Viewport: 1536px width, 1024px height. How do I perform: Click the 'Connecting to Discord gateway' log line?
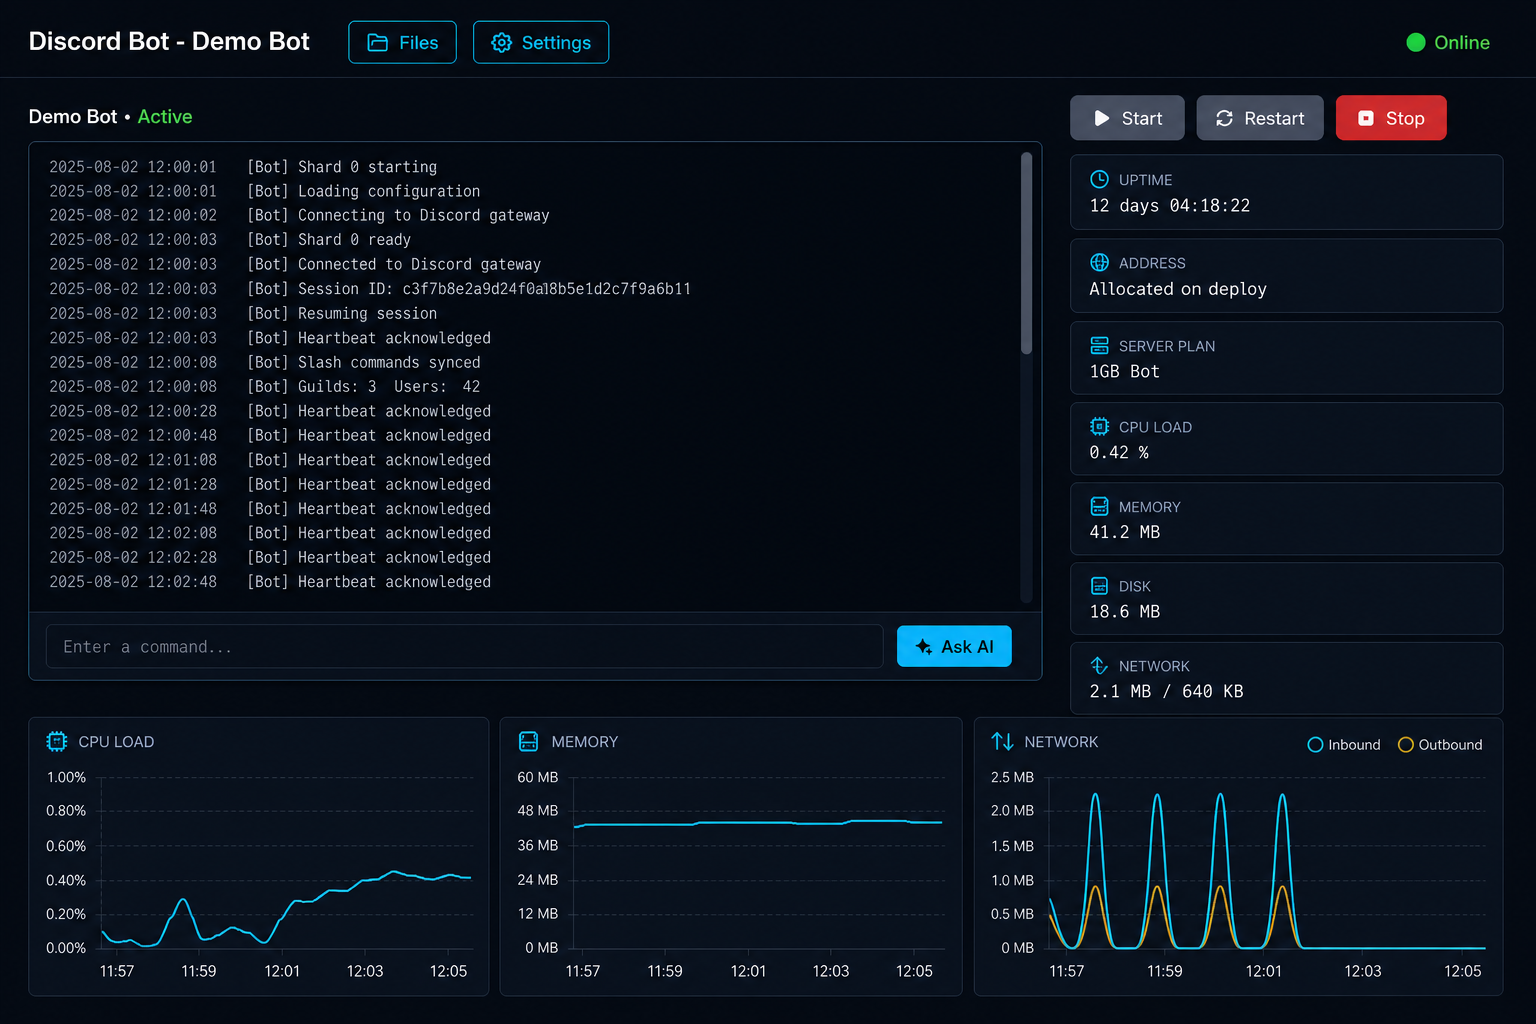[299, 215]
